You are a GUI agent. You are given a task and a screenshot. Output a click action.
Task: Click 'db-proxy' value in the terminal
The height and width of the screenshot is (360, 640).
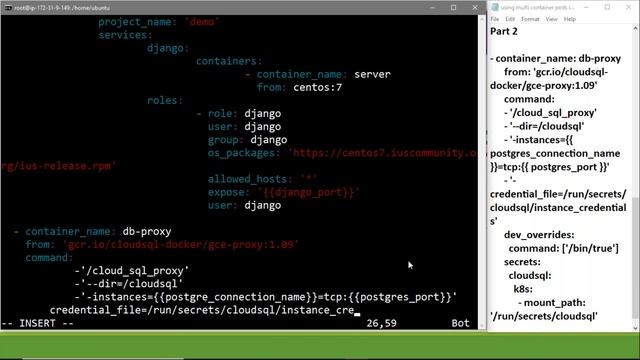(x=147, y=231)
